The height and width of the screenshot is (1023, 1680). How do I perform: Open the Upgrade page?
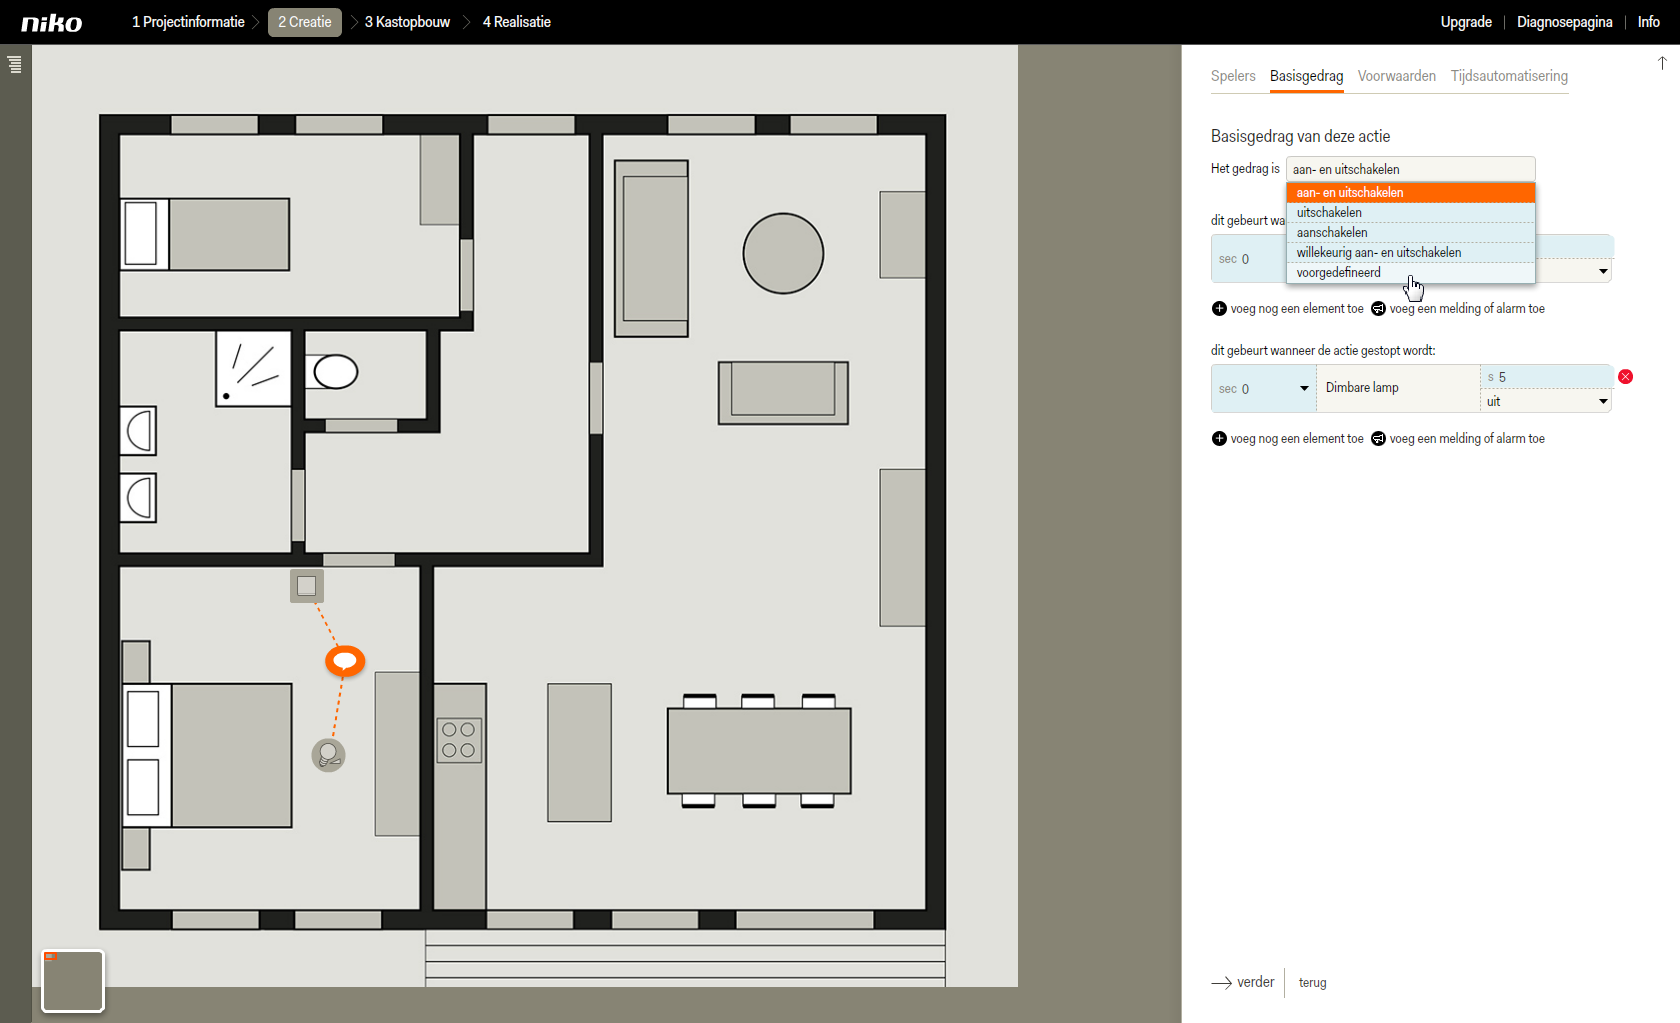click(1466, 22)
